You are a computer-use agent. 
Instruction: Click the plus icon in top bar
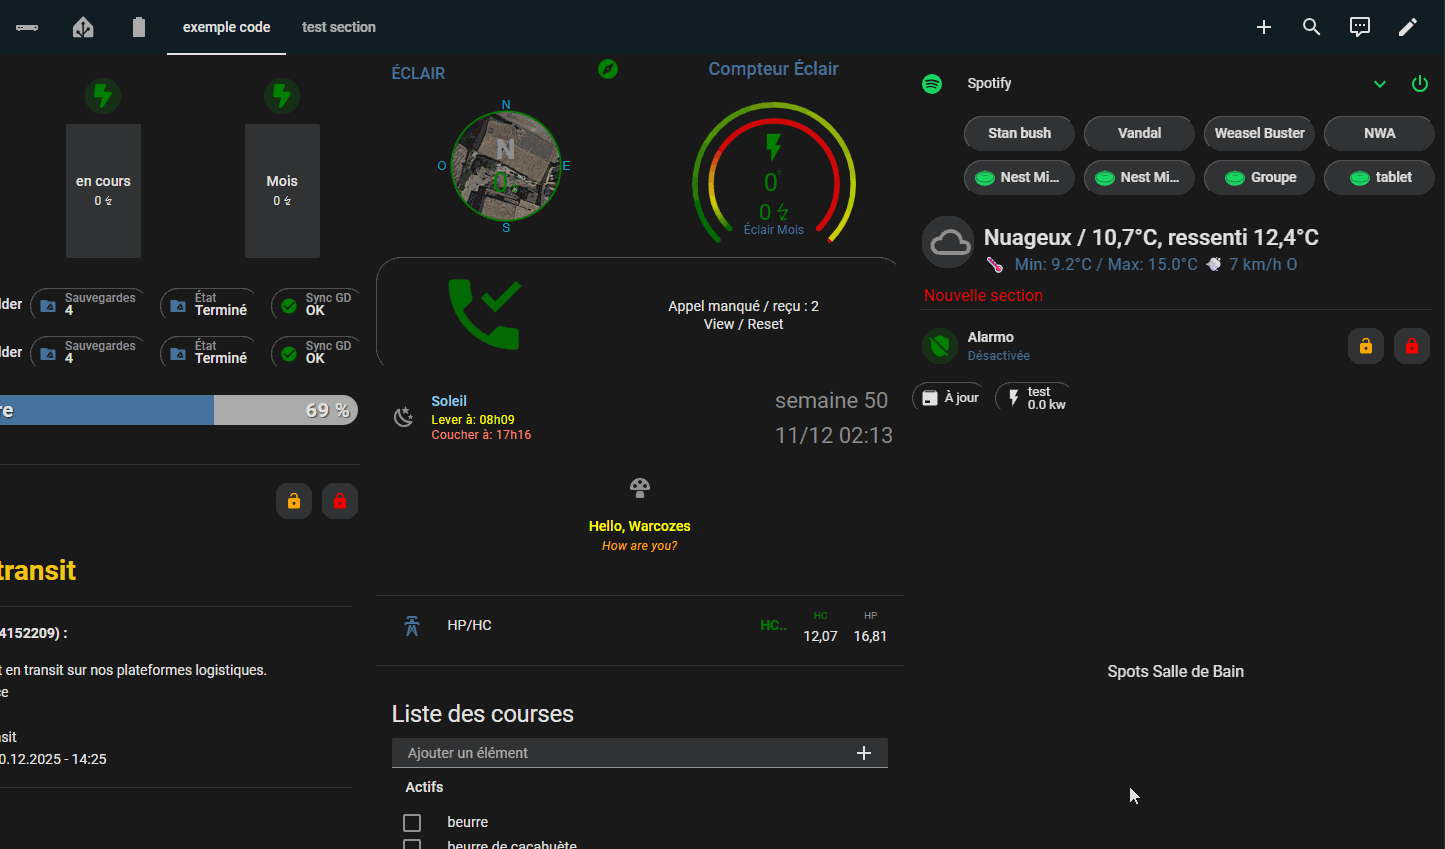[1263, 27]
